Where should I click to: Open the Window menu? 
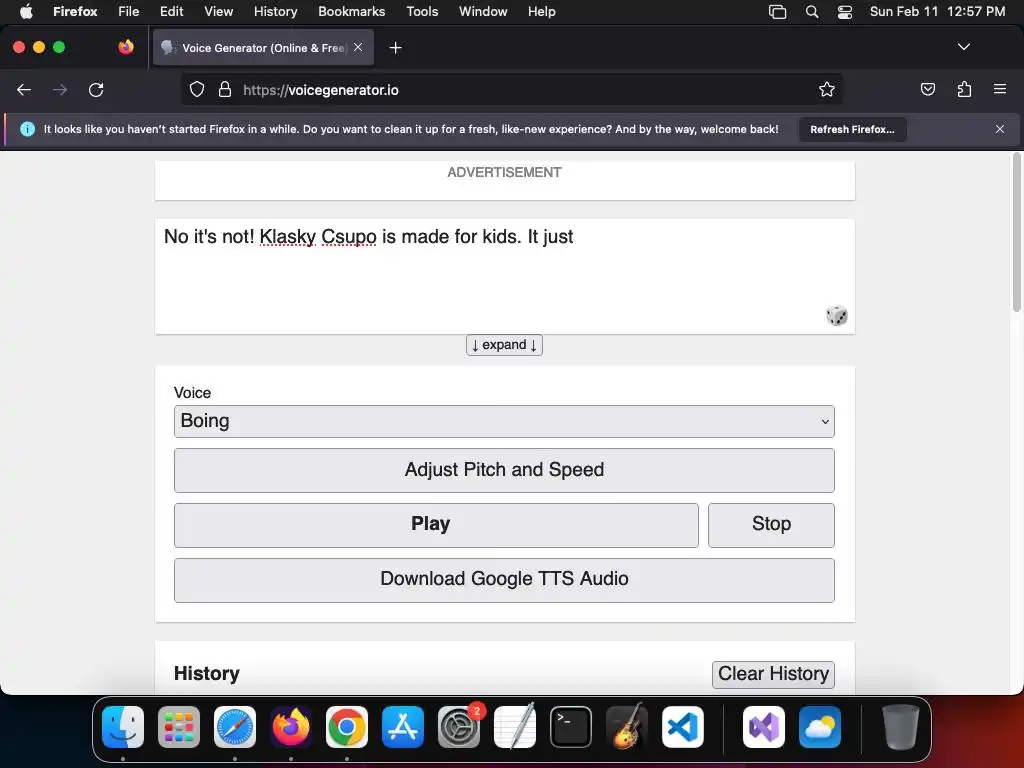tap(483, 12)
